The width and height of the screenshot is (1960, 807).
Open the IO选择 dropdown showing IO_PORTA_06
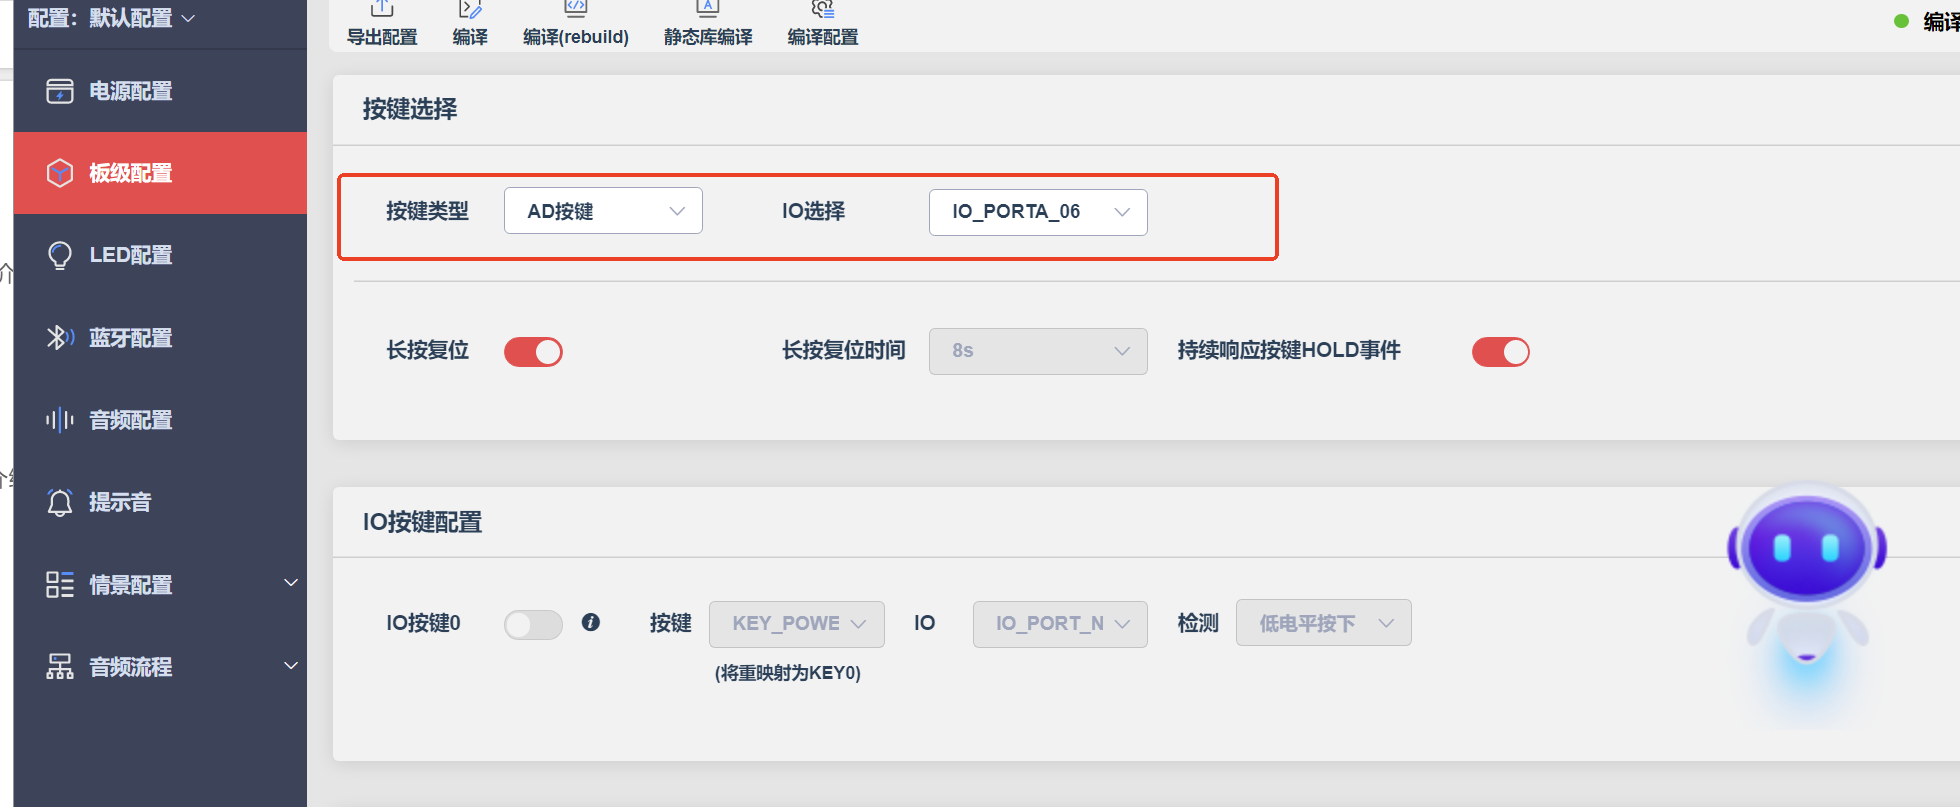pyautogui.click(x=1038, y=212)
